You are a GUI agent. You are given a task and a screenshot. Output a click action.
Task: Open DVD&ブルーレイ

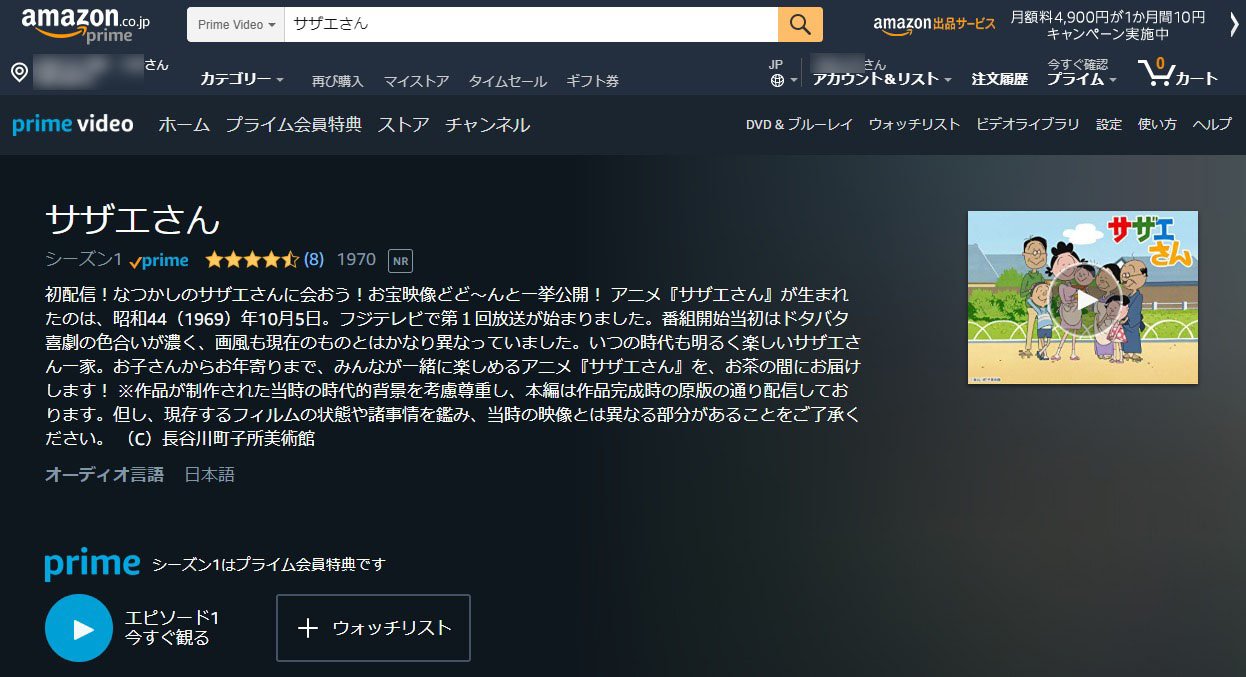click(800, 125)
